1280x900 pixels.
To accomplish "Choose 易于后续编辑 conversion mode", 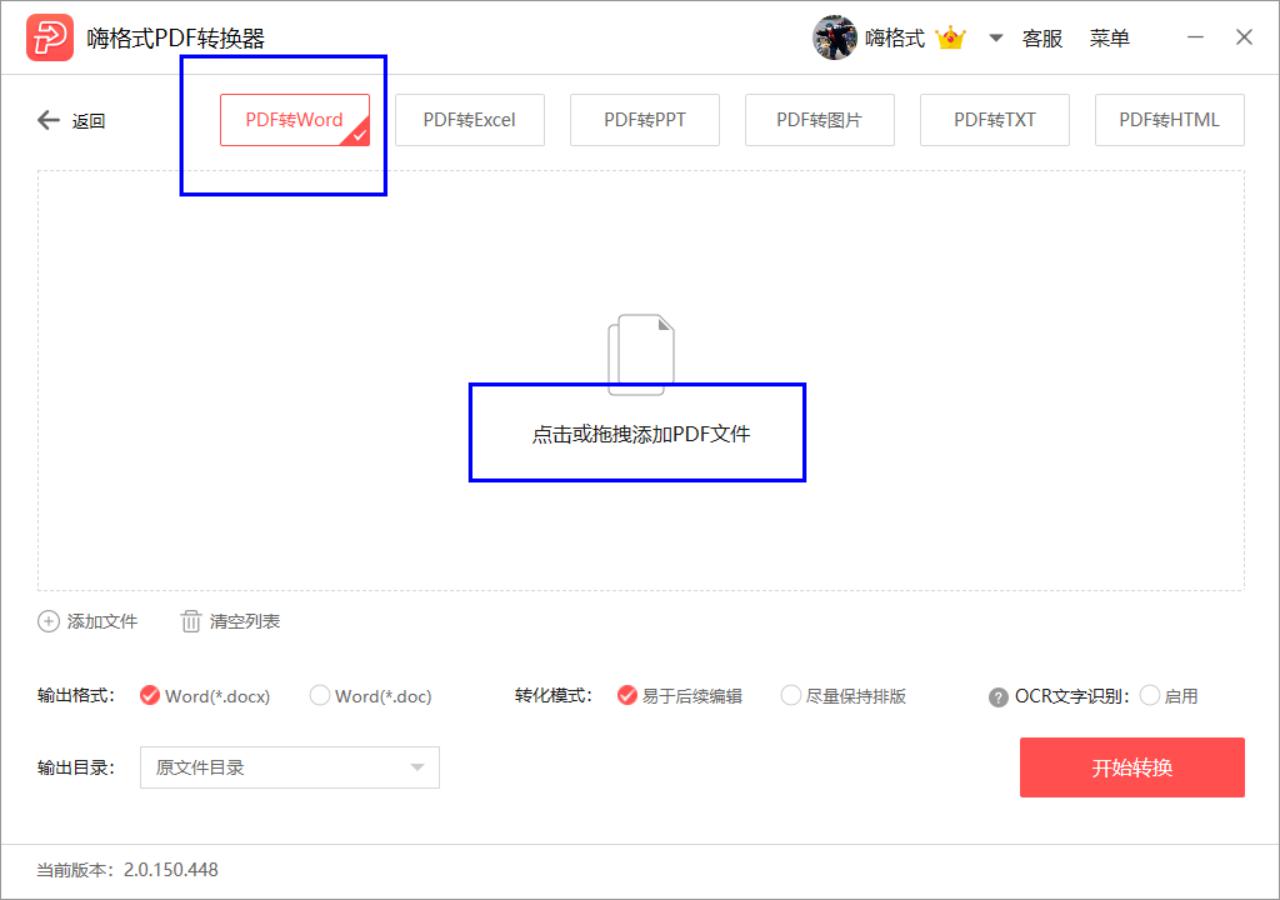I will 680,696.
